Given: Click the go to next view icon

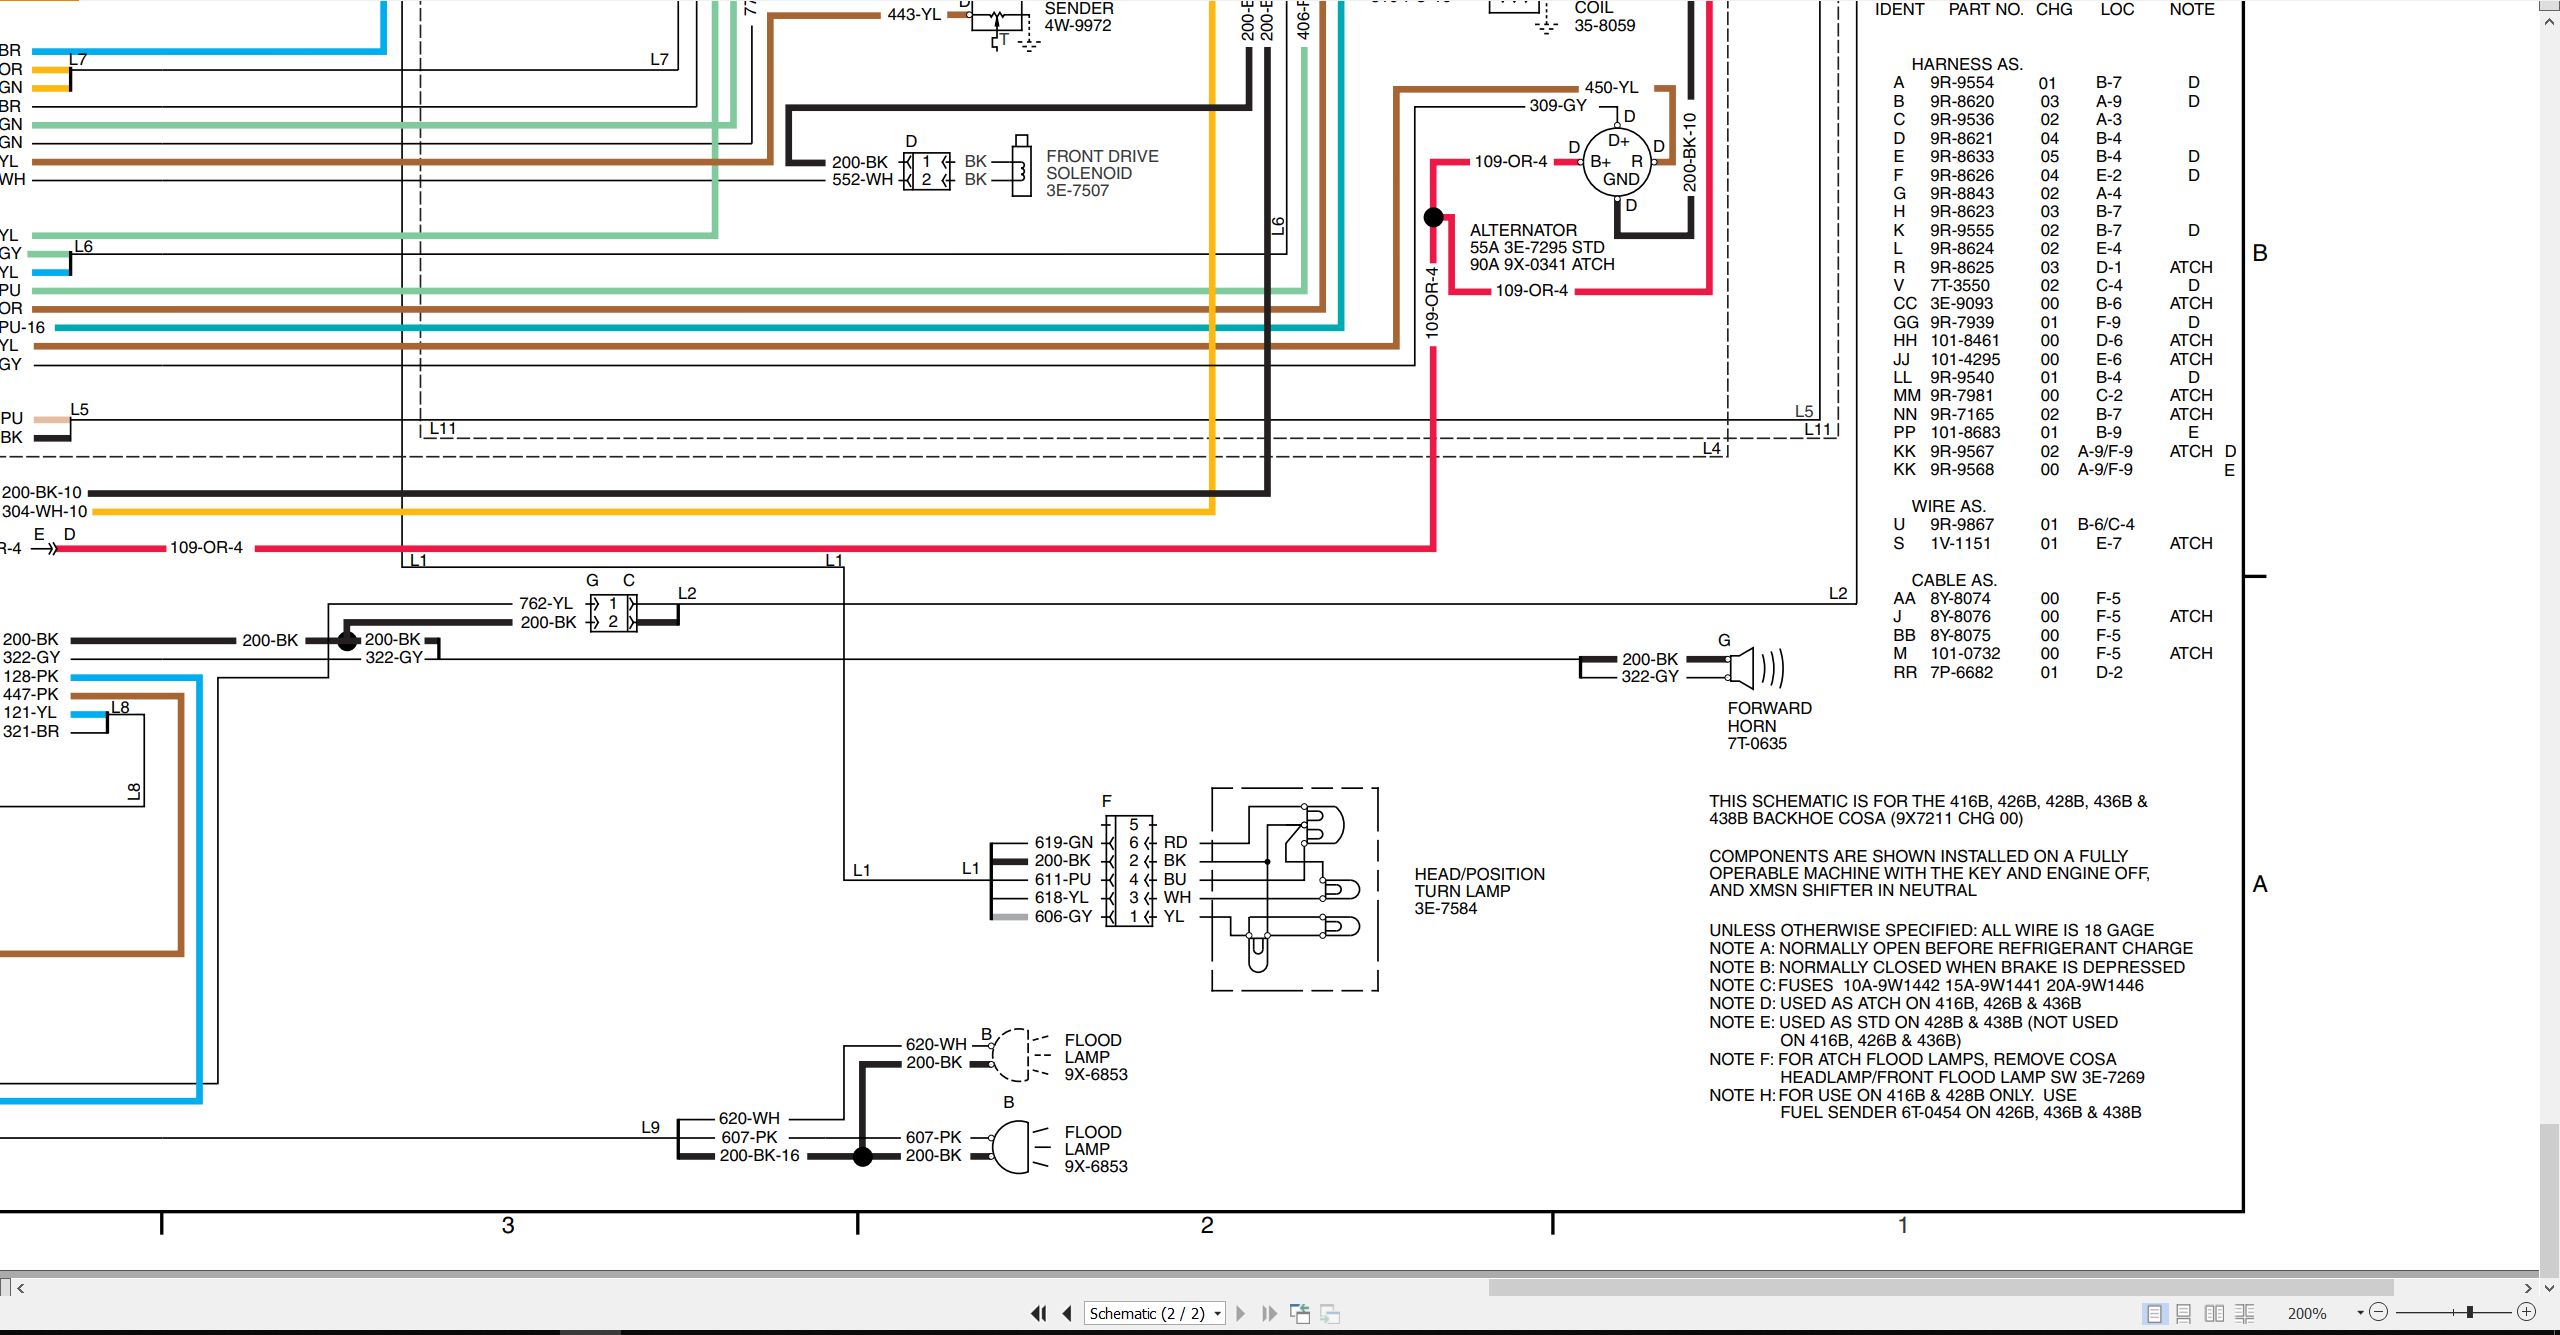Looking at the screenshot, I should (1330, 1313).
